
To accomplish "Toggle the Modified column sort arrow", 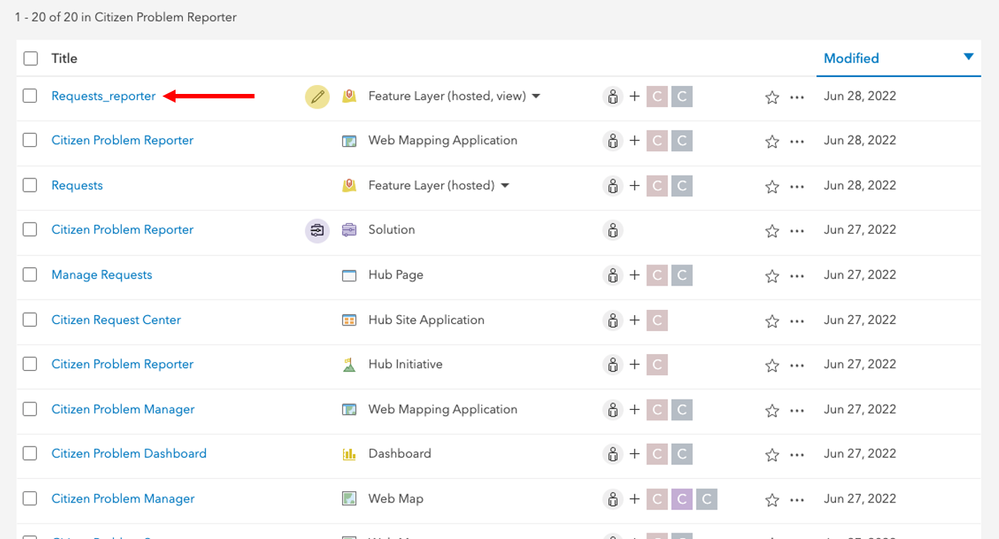I will click(x=968, y=57).
